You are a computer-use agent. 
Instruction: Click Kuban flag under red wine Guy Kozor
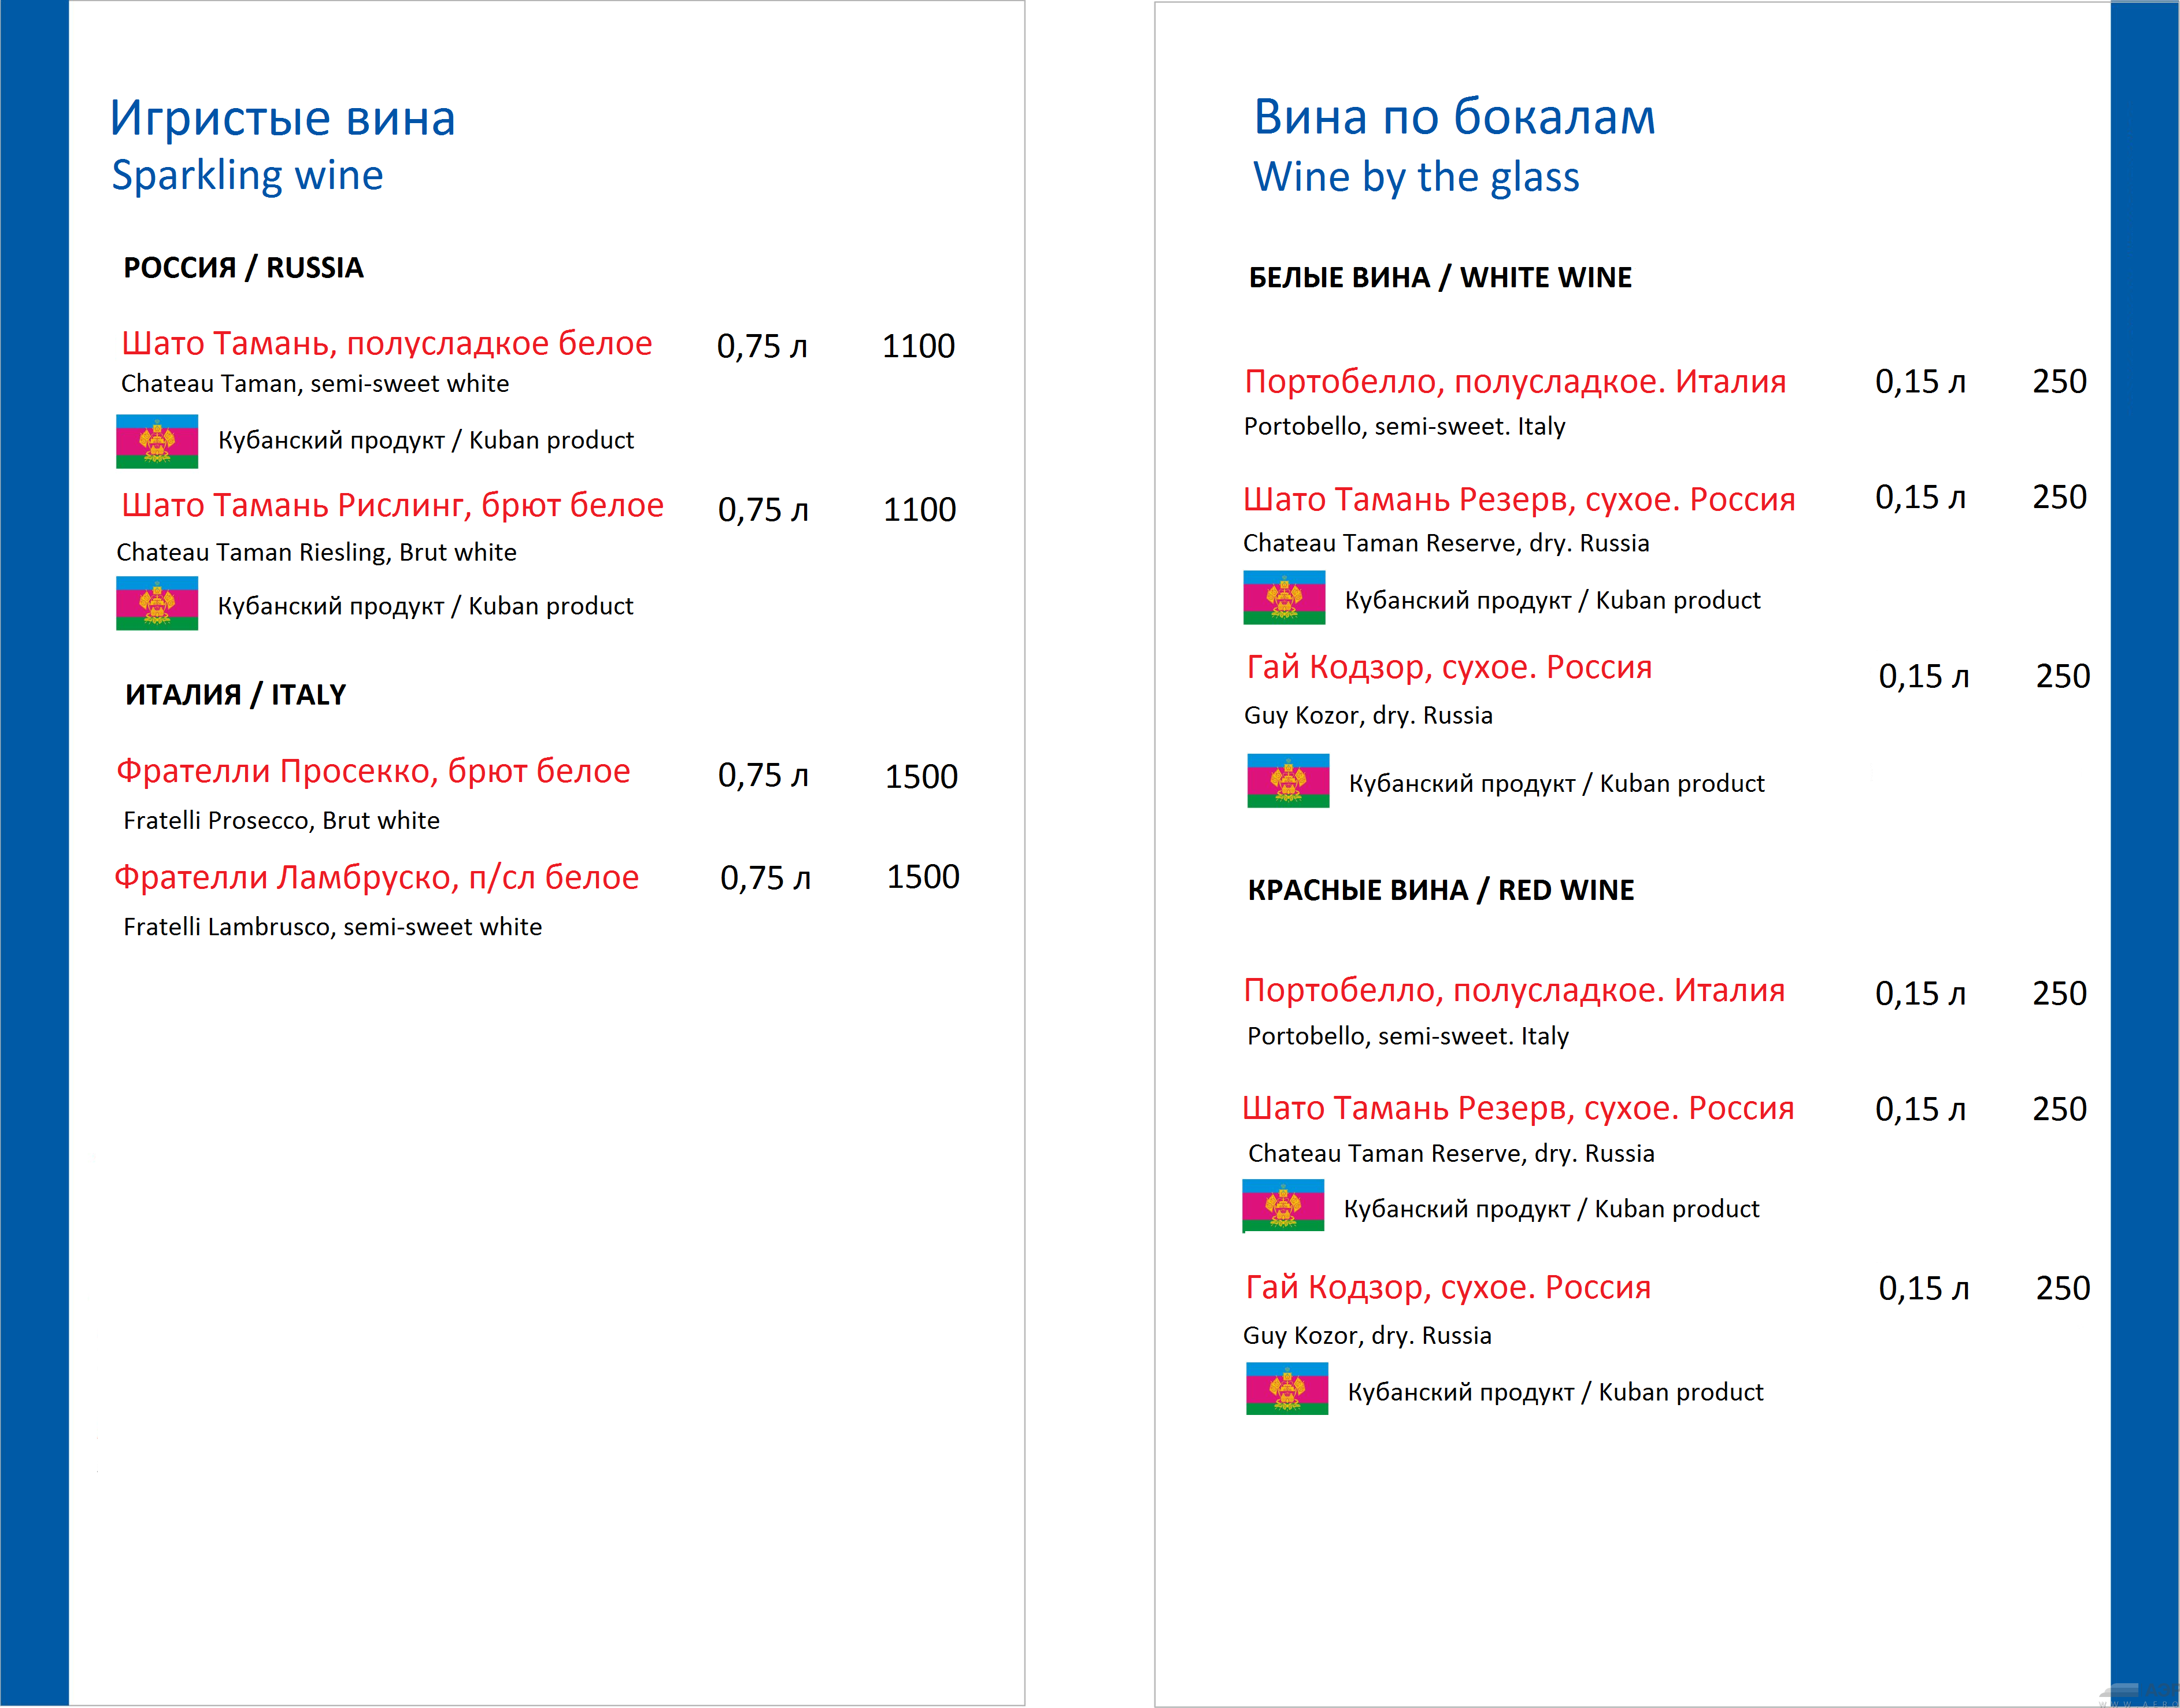click(1287, 1389)
